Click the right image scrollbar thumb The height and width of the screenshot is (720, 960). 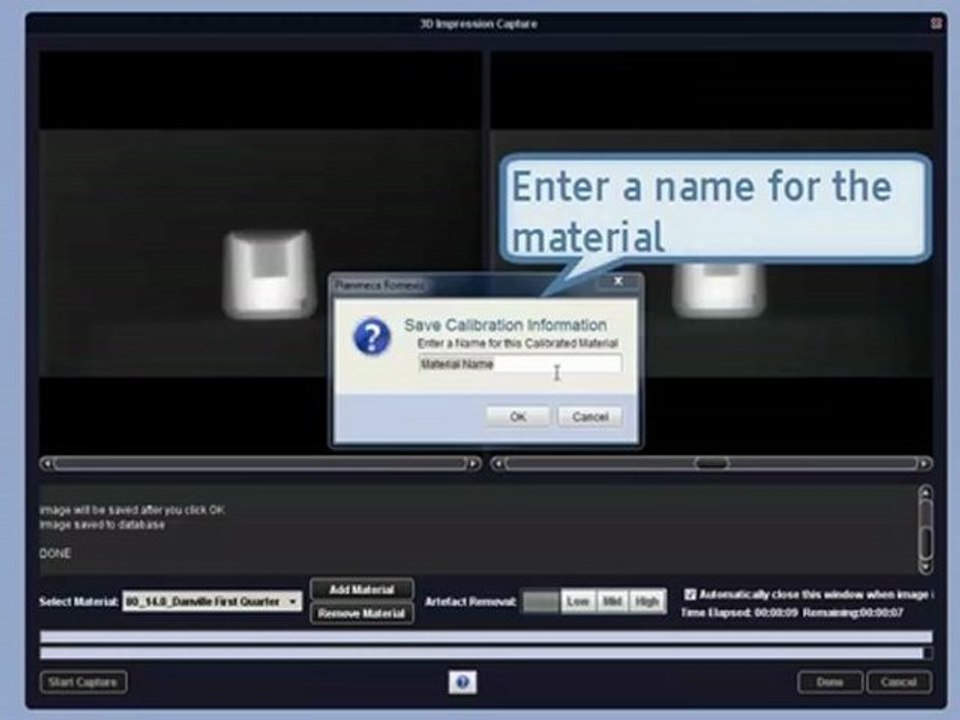pos(711,463)
